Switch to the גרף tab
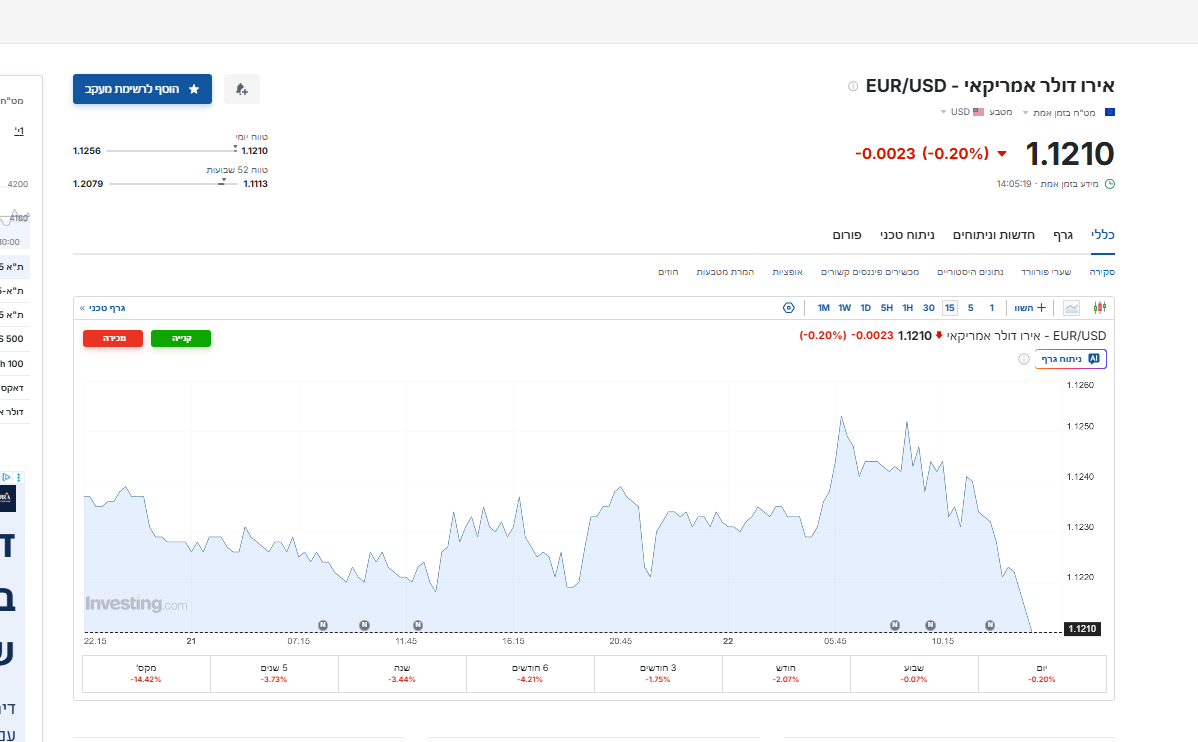This screenshot has width=1198, height=742. [x=1063, y=235]
